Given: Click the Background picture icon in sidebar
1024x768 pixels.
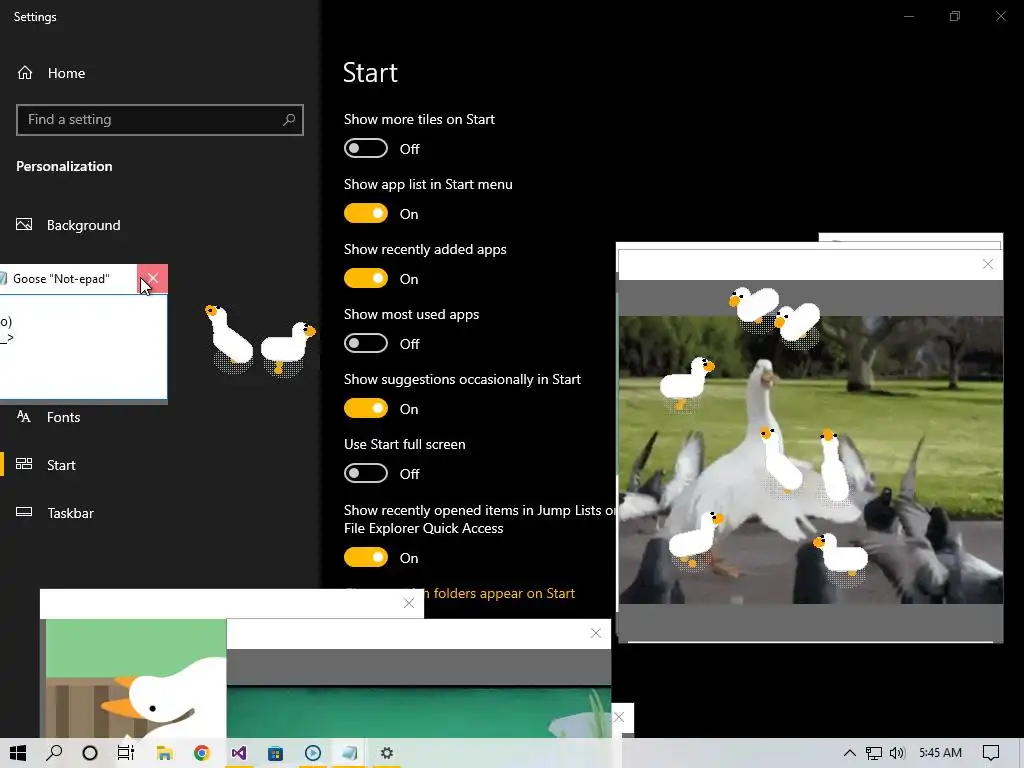Looking at the screenshot, I should click(24, 225).
